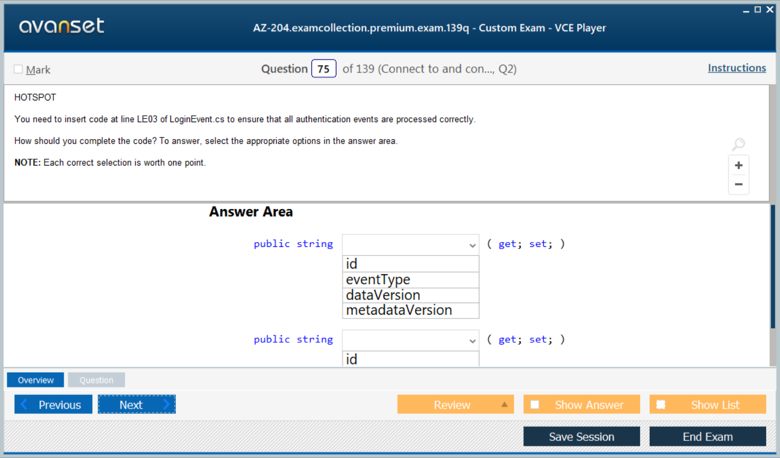Click the End Exam button

(x=707, y=437)
